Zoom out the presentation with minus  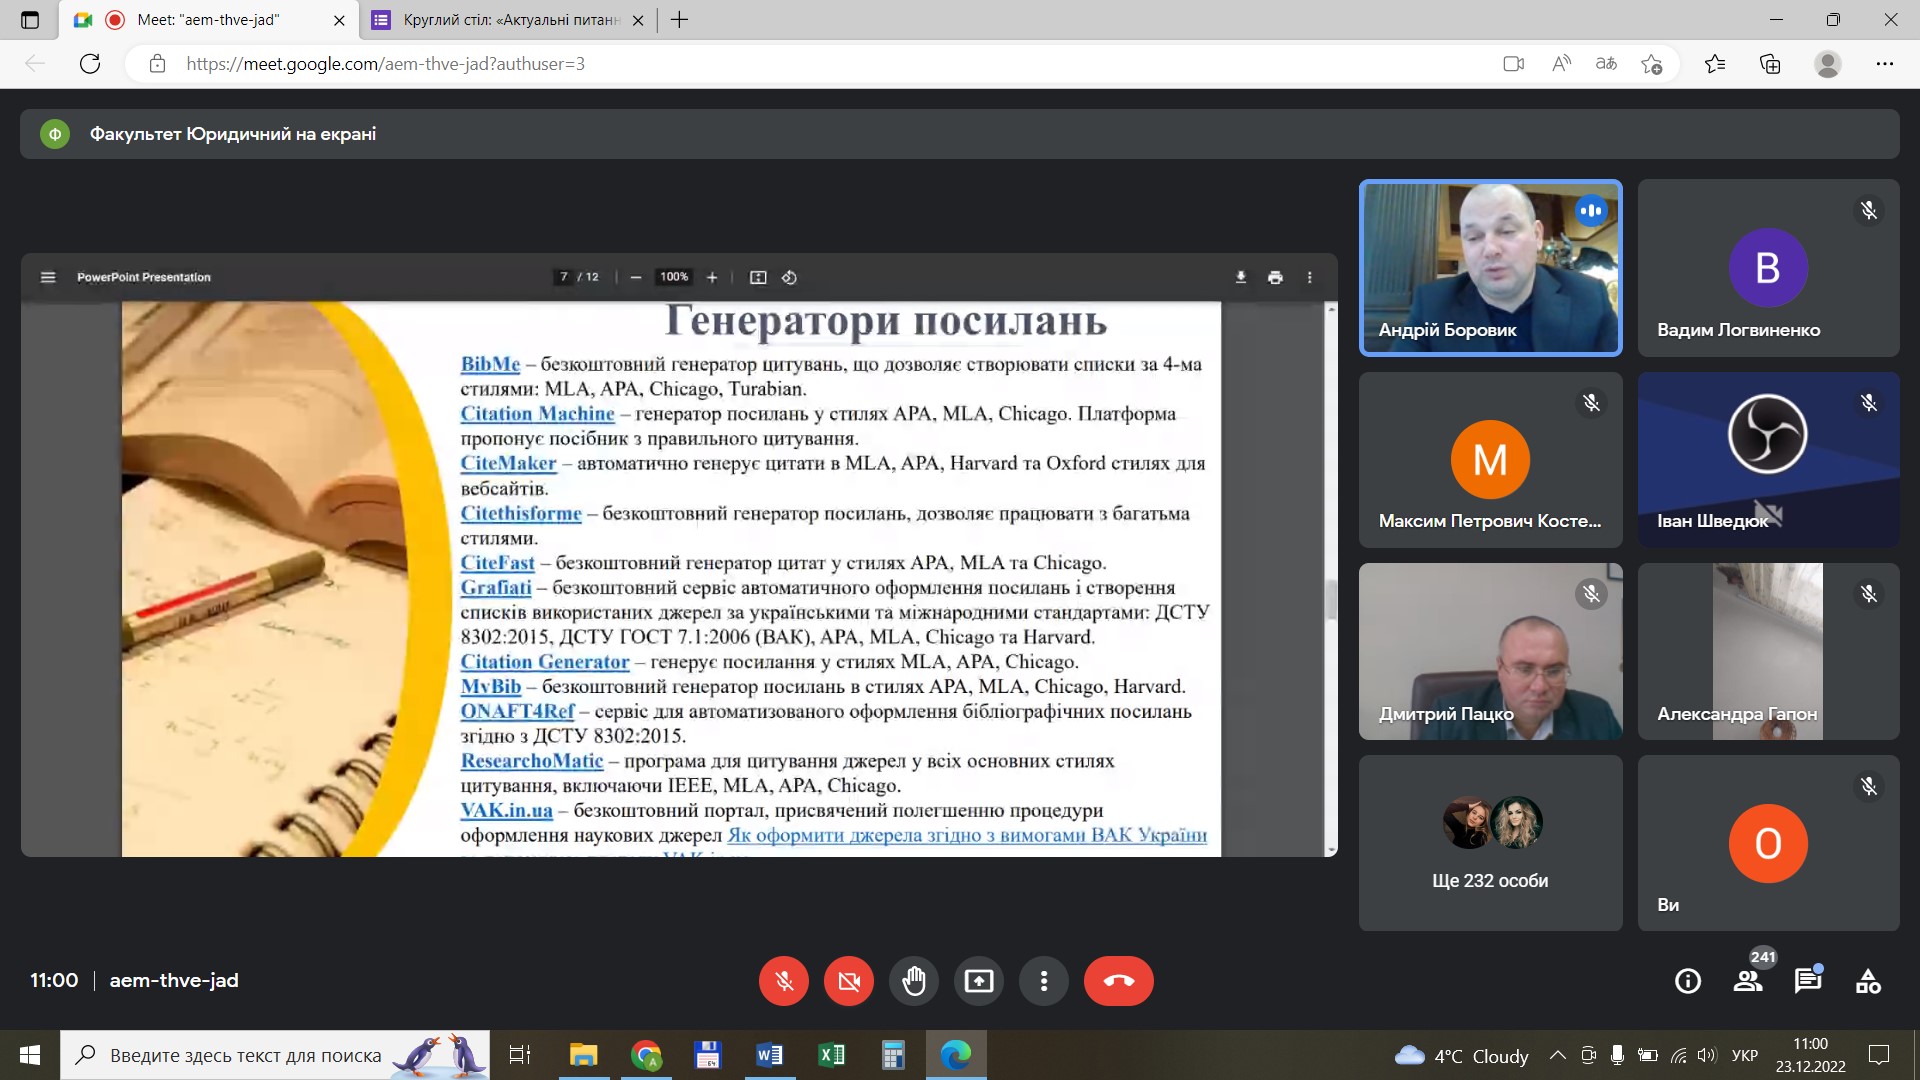[x=635, y=277]
